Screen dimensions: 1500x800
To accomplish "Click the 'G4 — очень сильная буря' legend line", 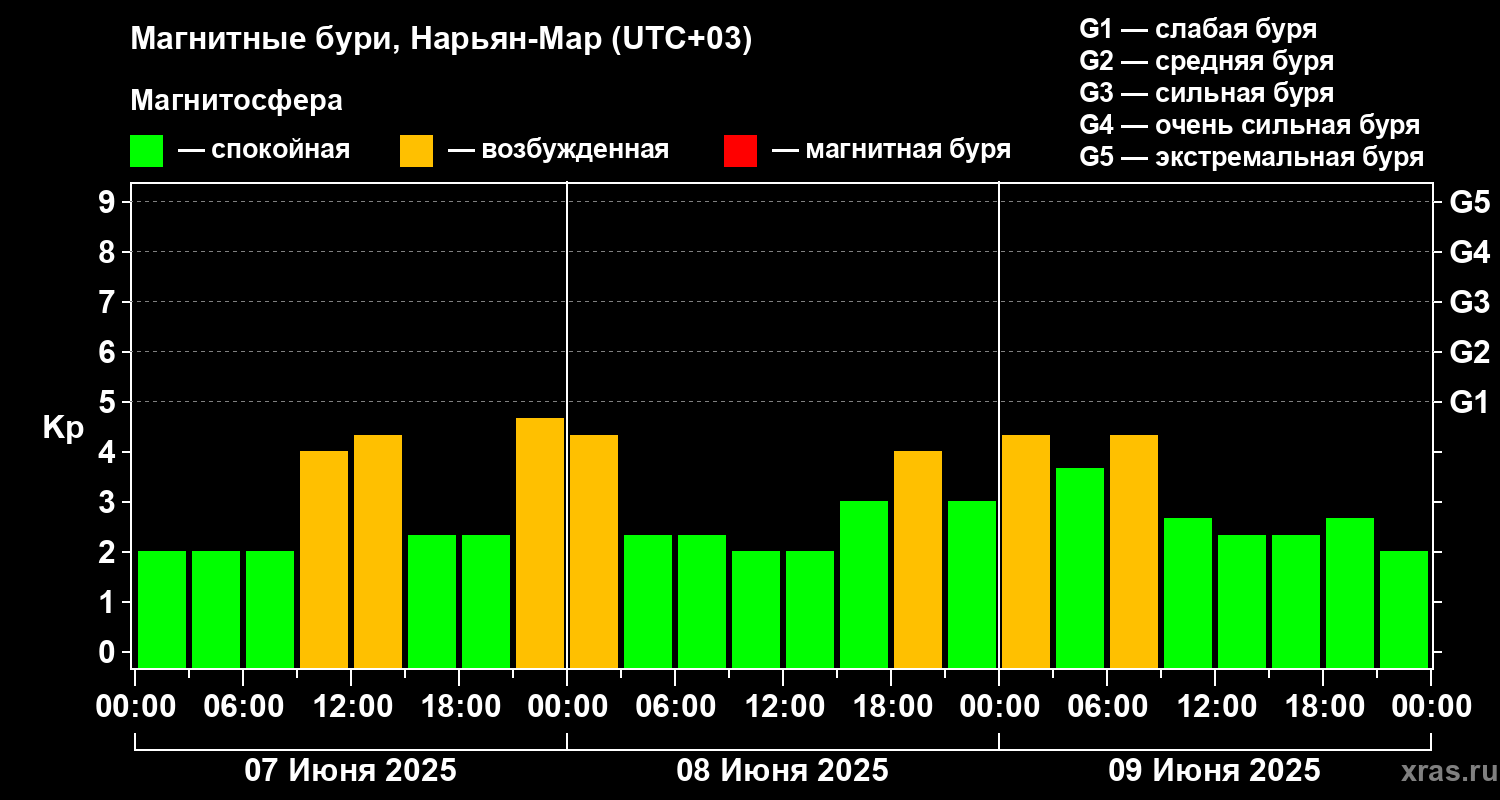I will [1249, 125].
